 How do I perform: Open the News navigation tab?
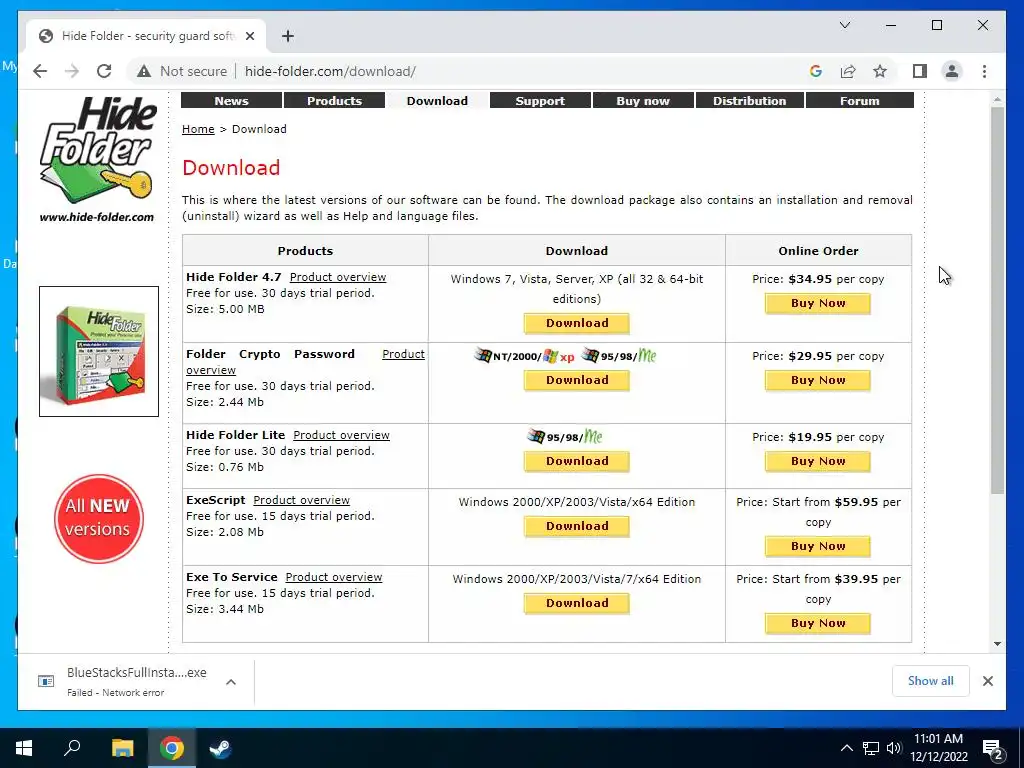231,101
